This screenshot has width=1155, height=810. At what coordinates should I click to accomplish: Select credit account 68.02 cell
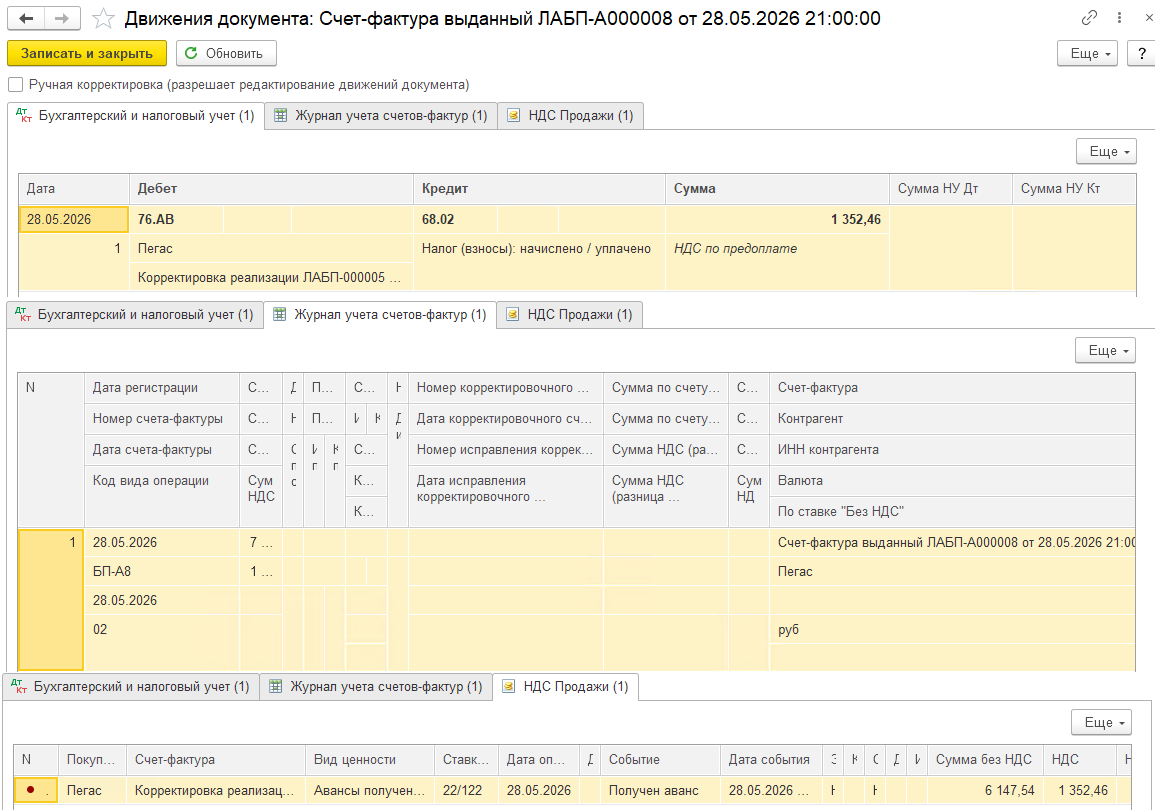455,219
